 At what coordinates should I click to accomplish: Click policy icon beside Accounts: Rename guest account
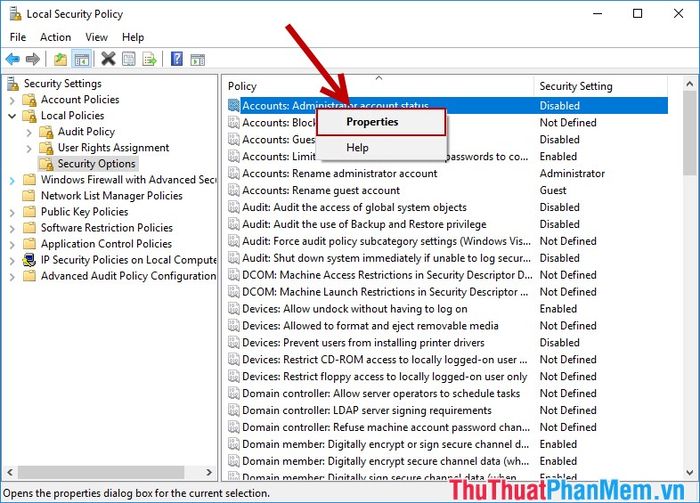[233, 190]
